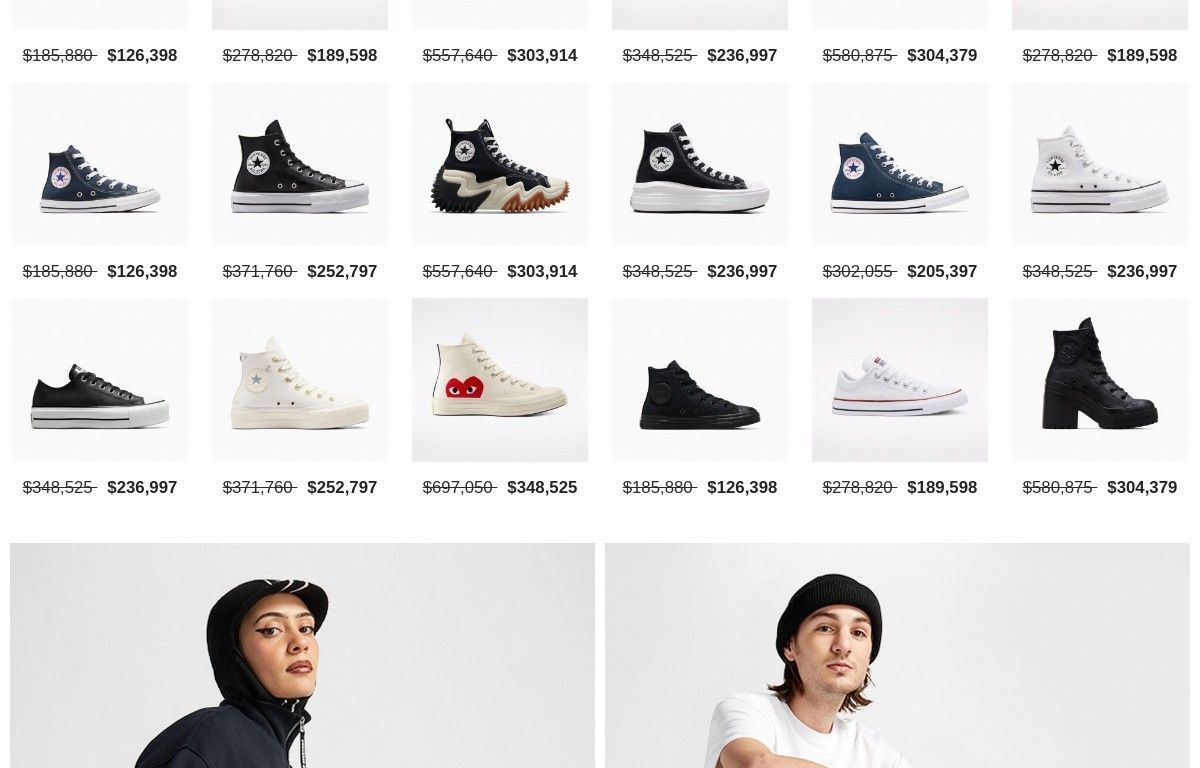
Task: Select the white platform high-top in second row
Action: coord(1100,164)
